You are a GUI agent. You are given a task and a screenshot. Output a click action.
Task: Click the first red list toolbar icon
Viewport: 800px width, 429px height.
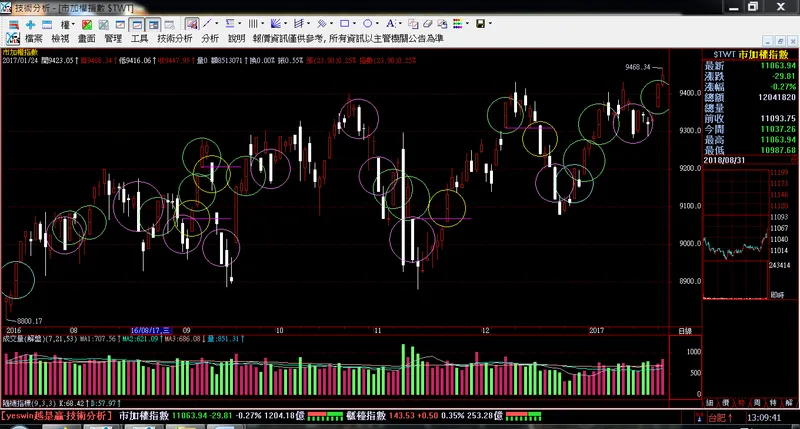tap(14, 24)
